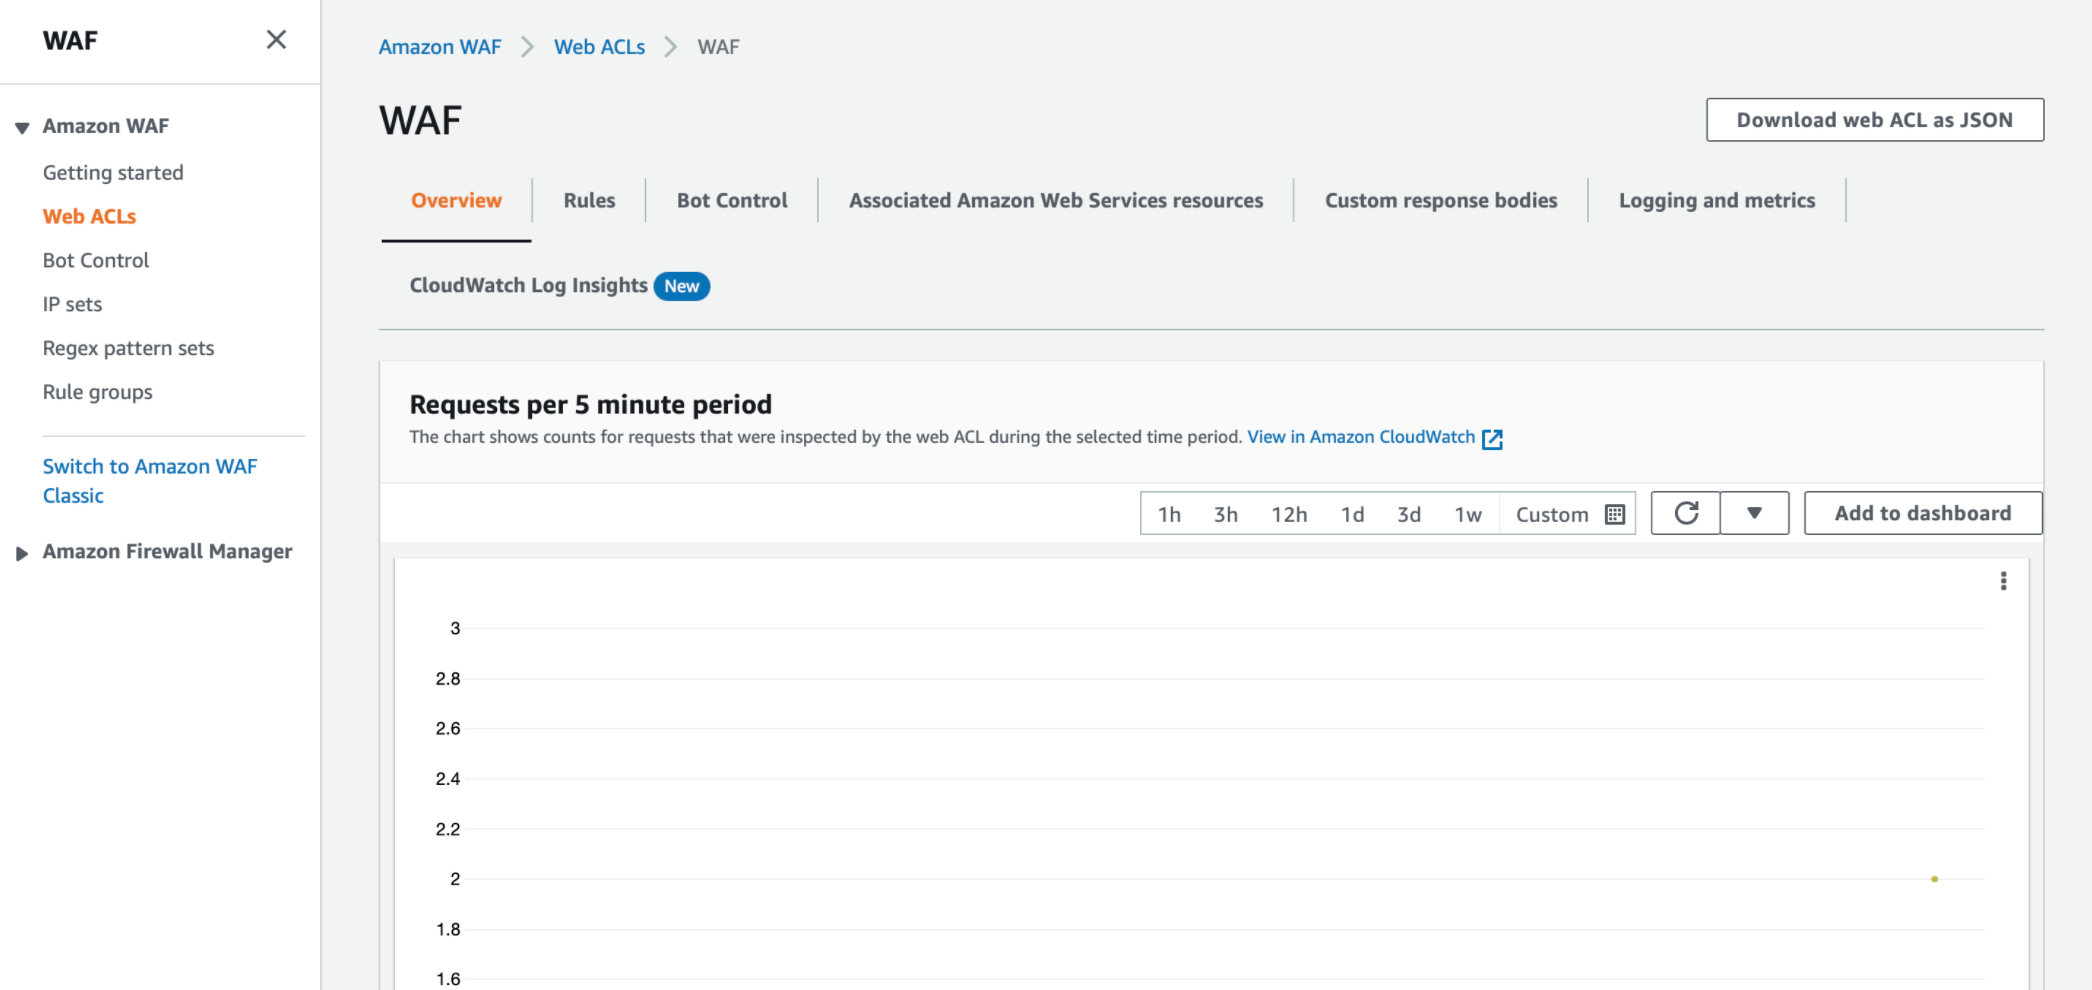
Task: Click the New badge beside Log Insights
Action: (682, 286)
